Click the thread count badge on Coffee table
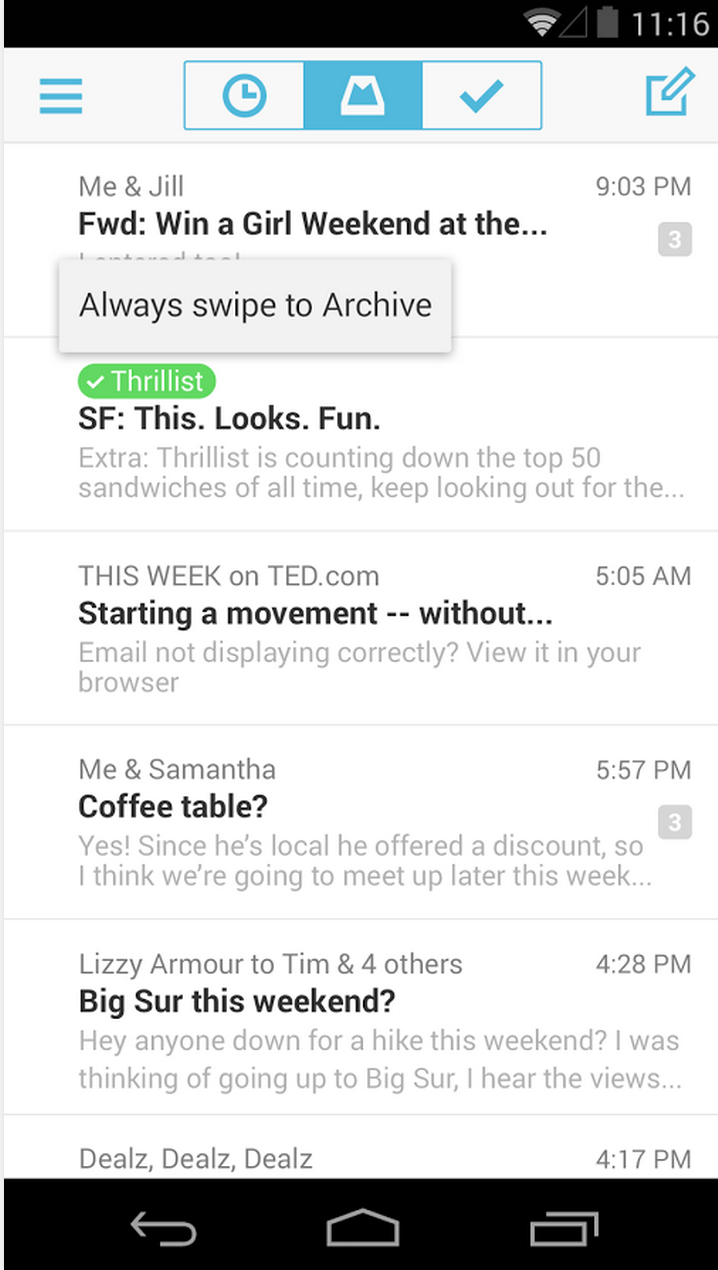 675,823
